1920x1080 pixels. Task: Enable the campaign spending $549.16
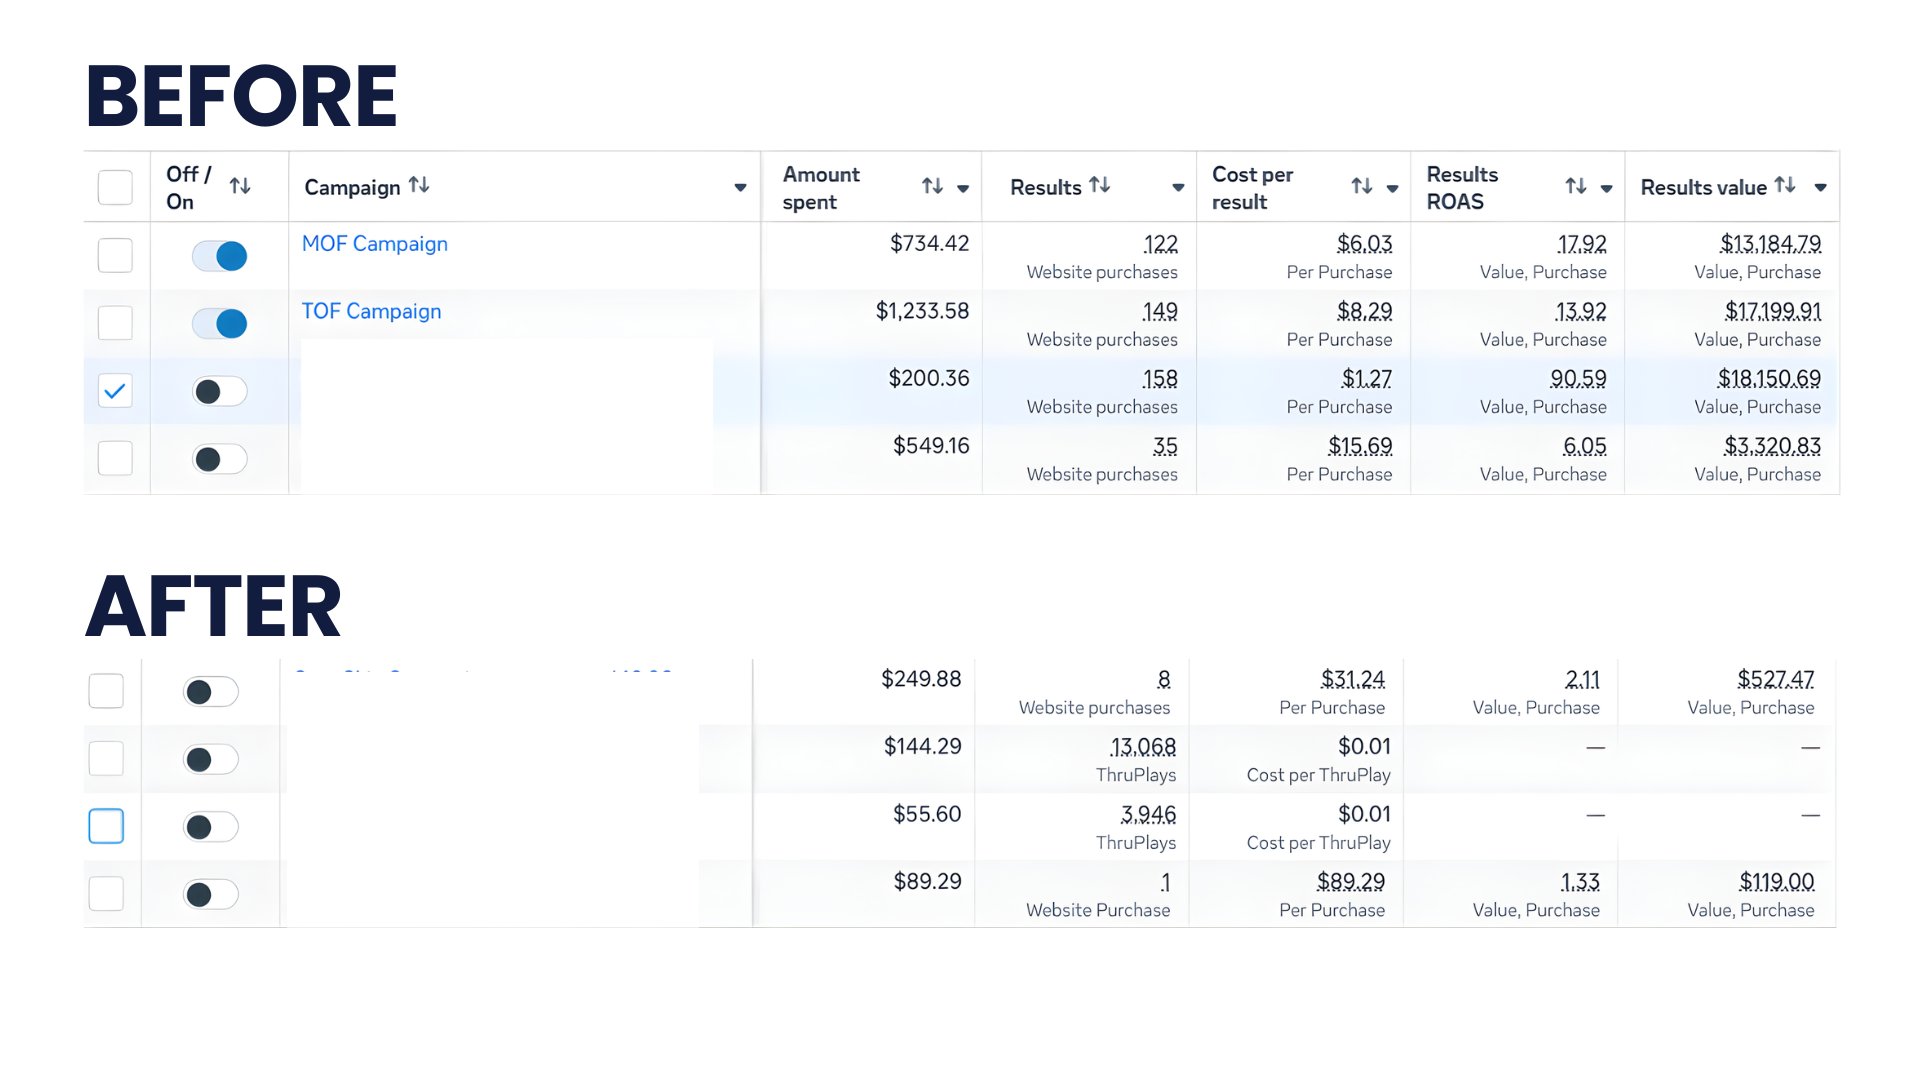click(220, 459)
